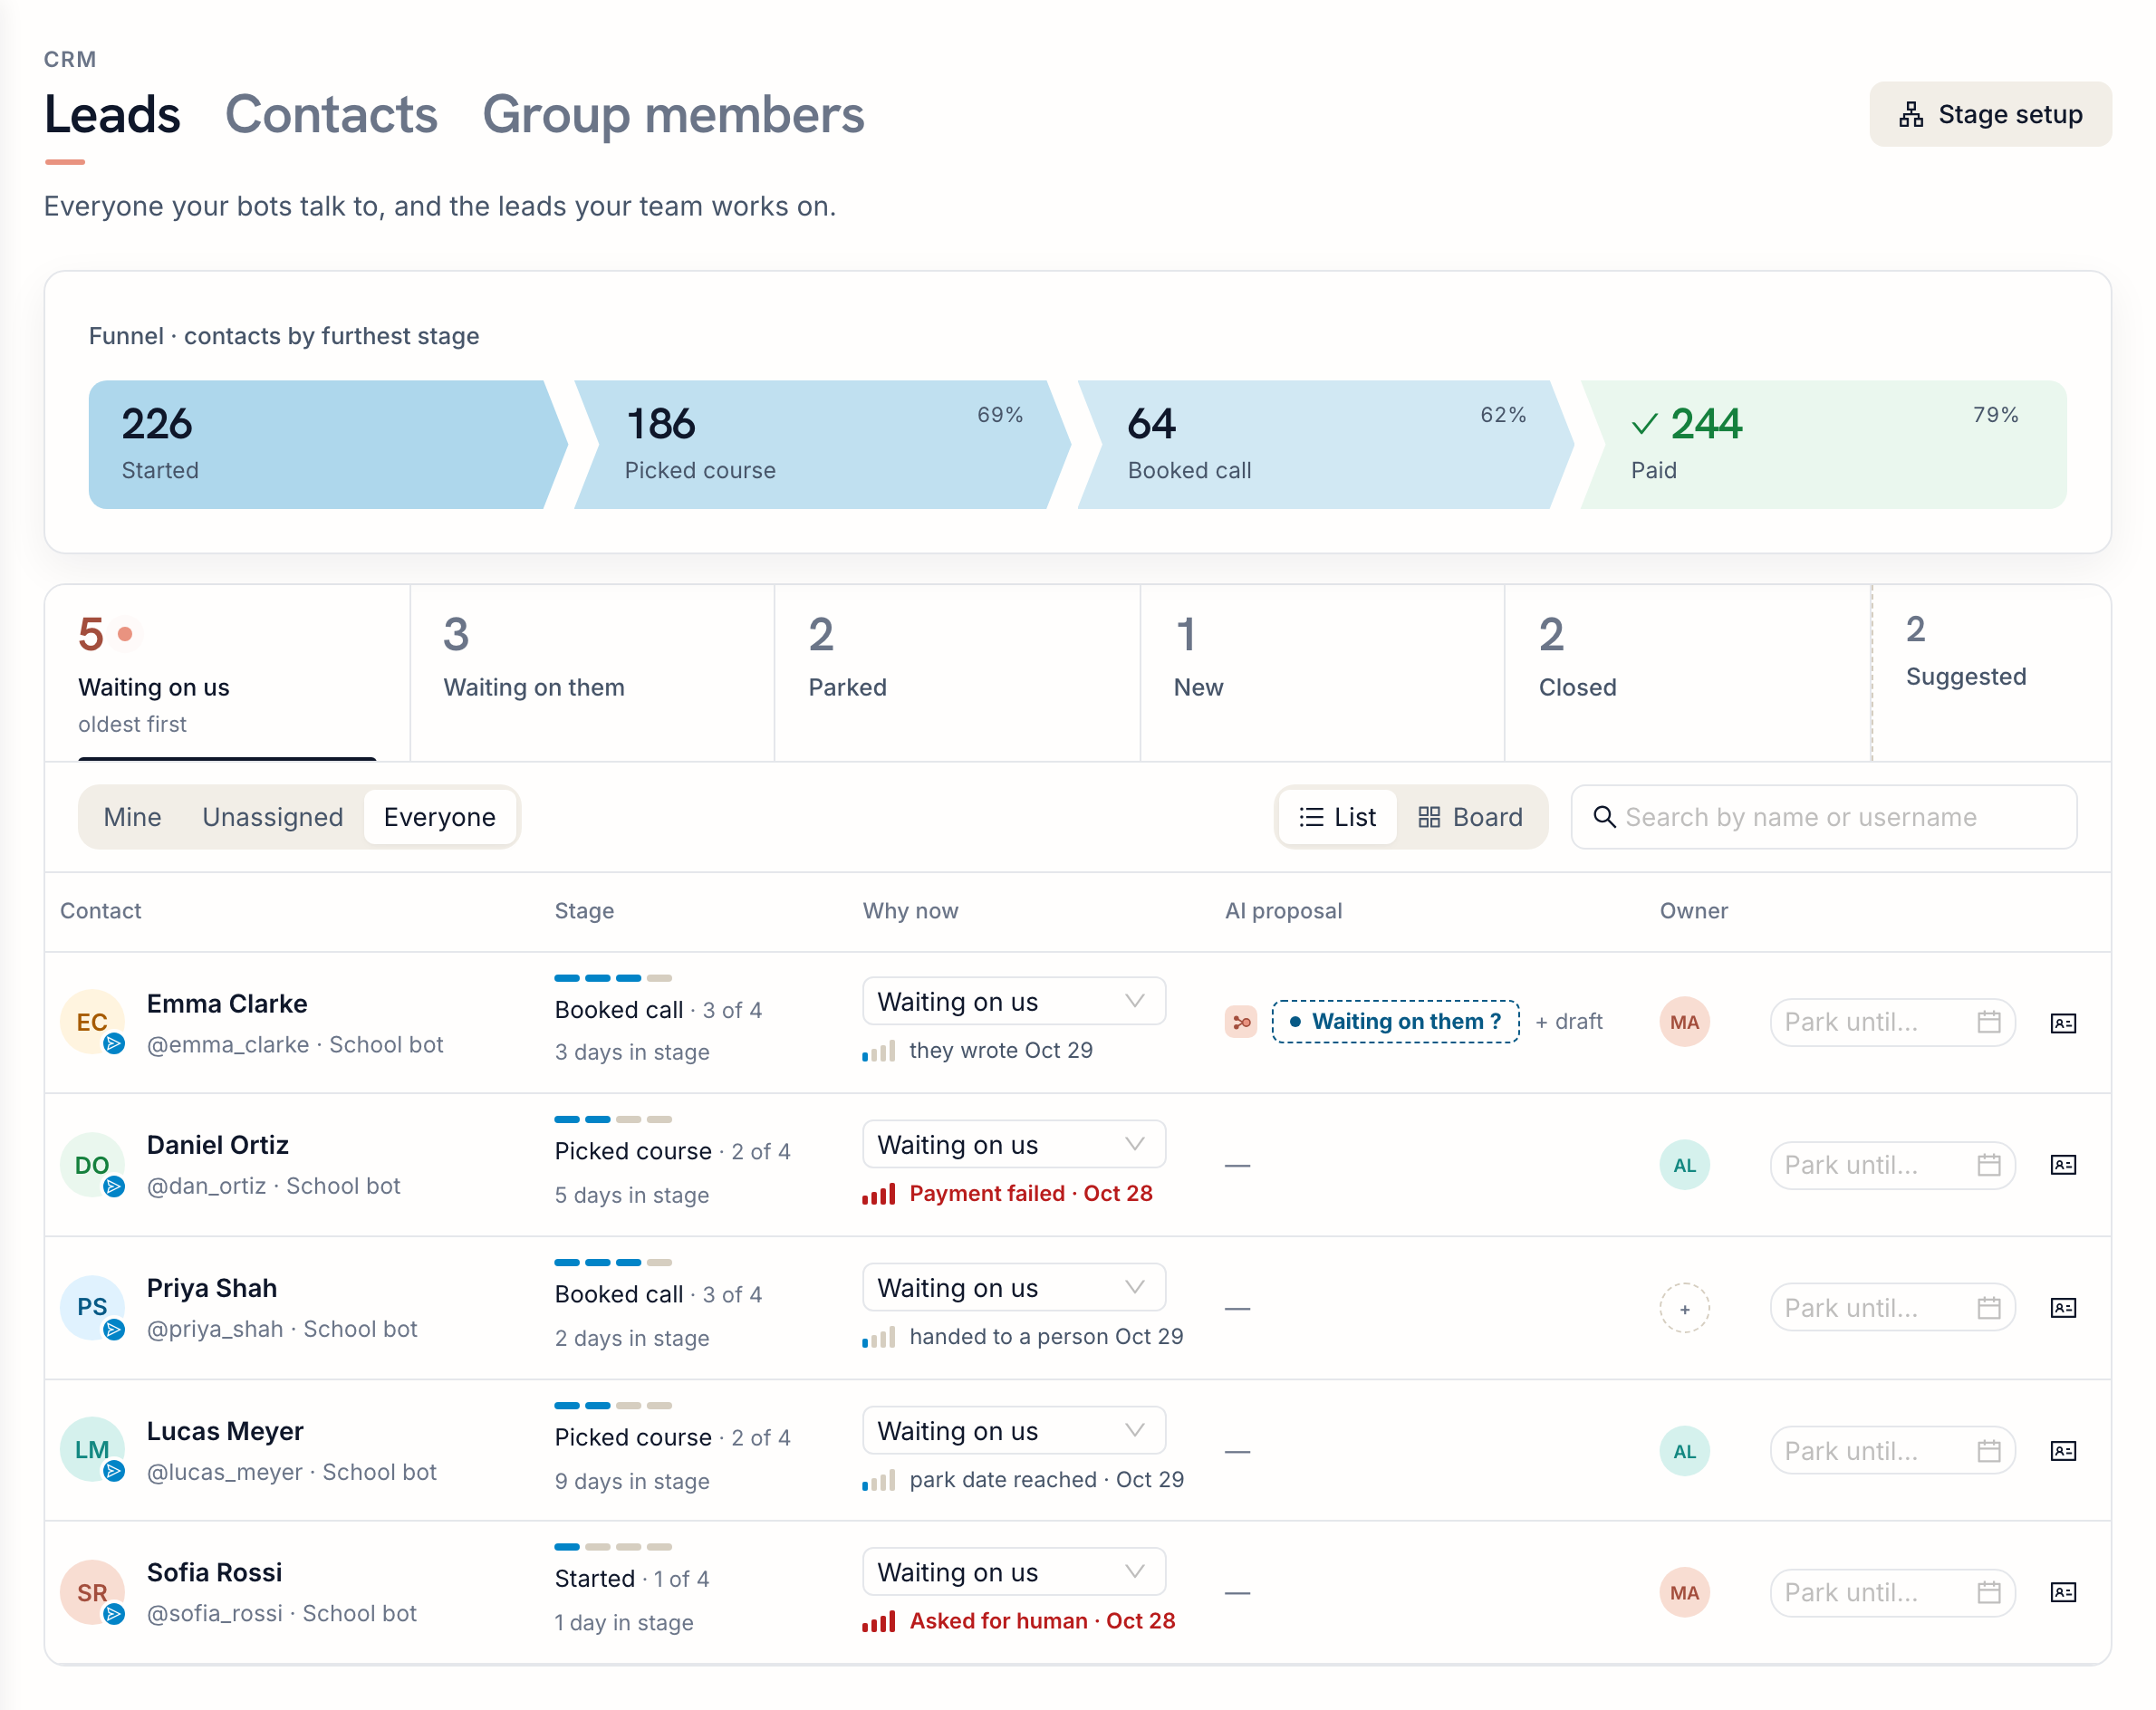
Task: Open Priya Shah's Waiting on us dropdown
Action: (1014, 1287)
